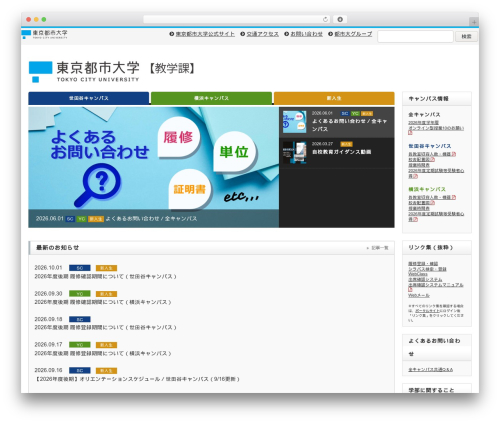This screenshot has height=423, width=500.
Task: Open よくあるお問い合わせ／全キャンパス slide title
Action: (x=349, y=125)
